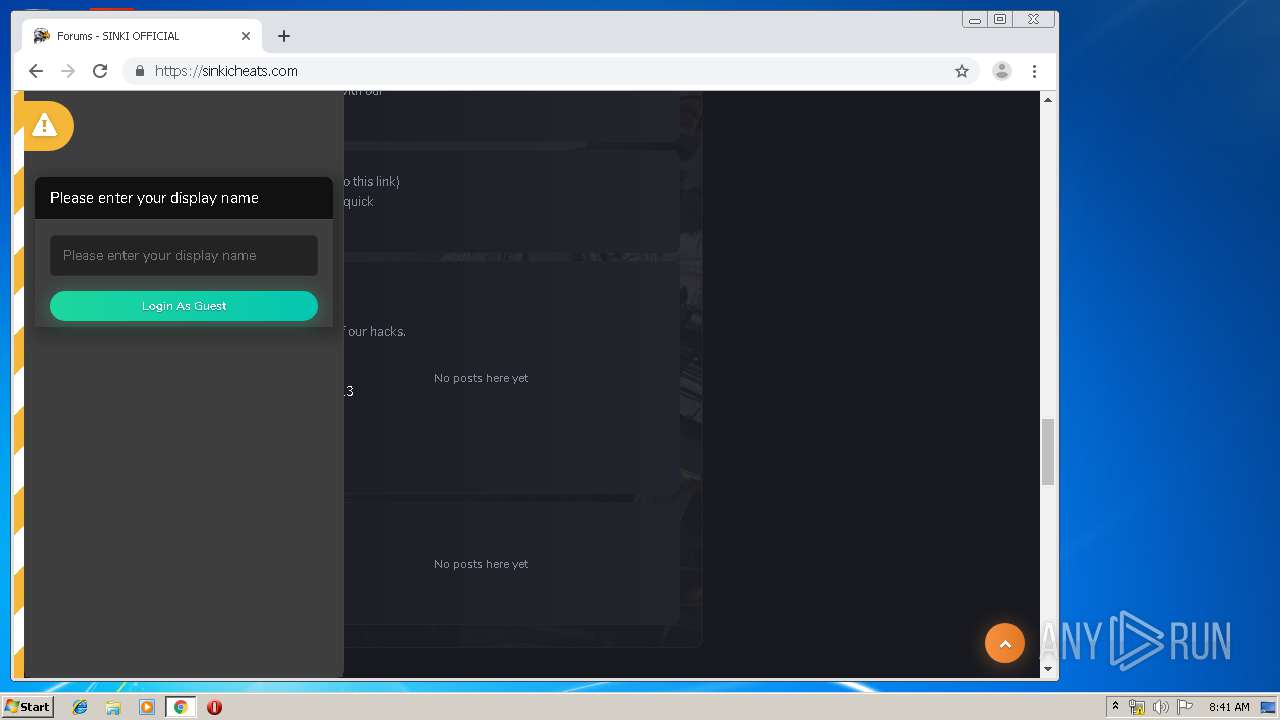Close the Chrome window
Screen dimensions: 1280x720
[1034, 19]
